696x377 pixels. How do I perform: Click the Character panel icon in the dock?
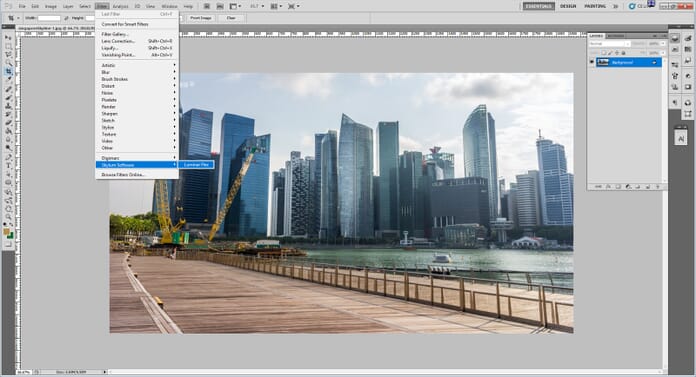coord(681,139)
